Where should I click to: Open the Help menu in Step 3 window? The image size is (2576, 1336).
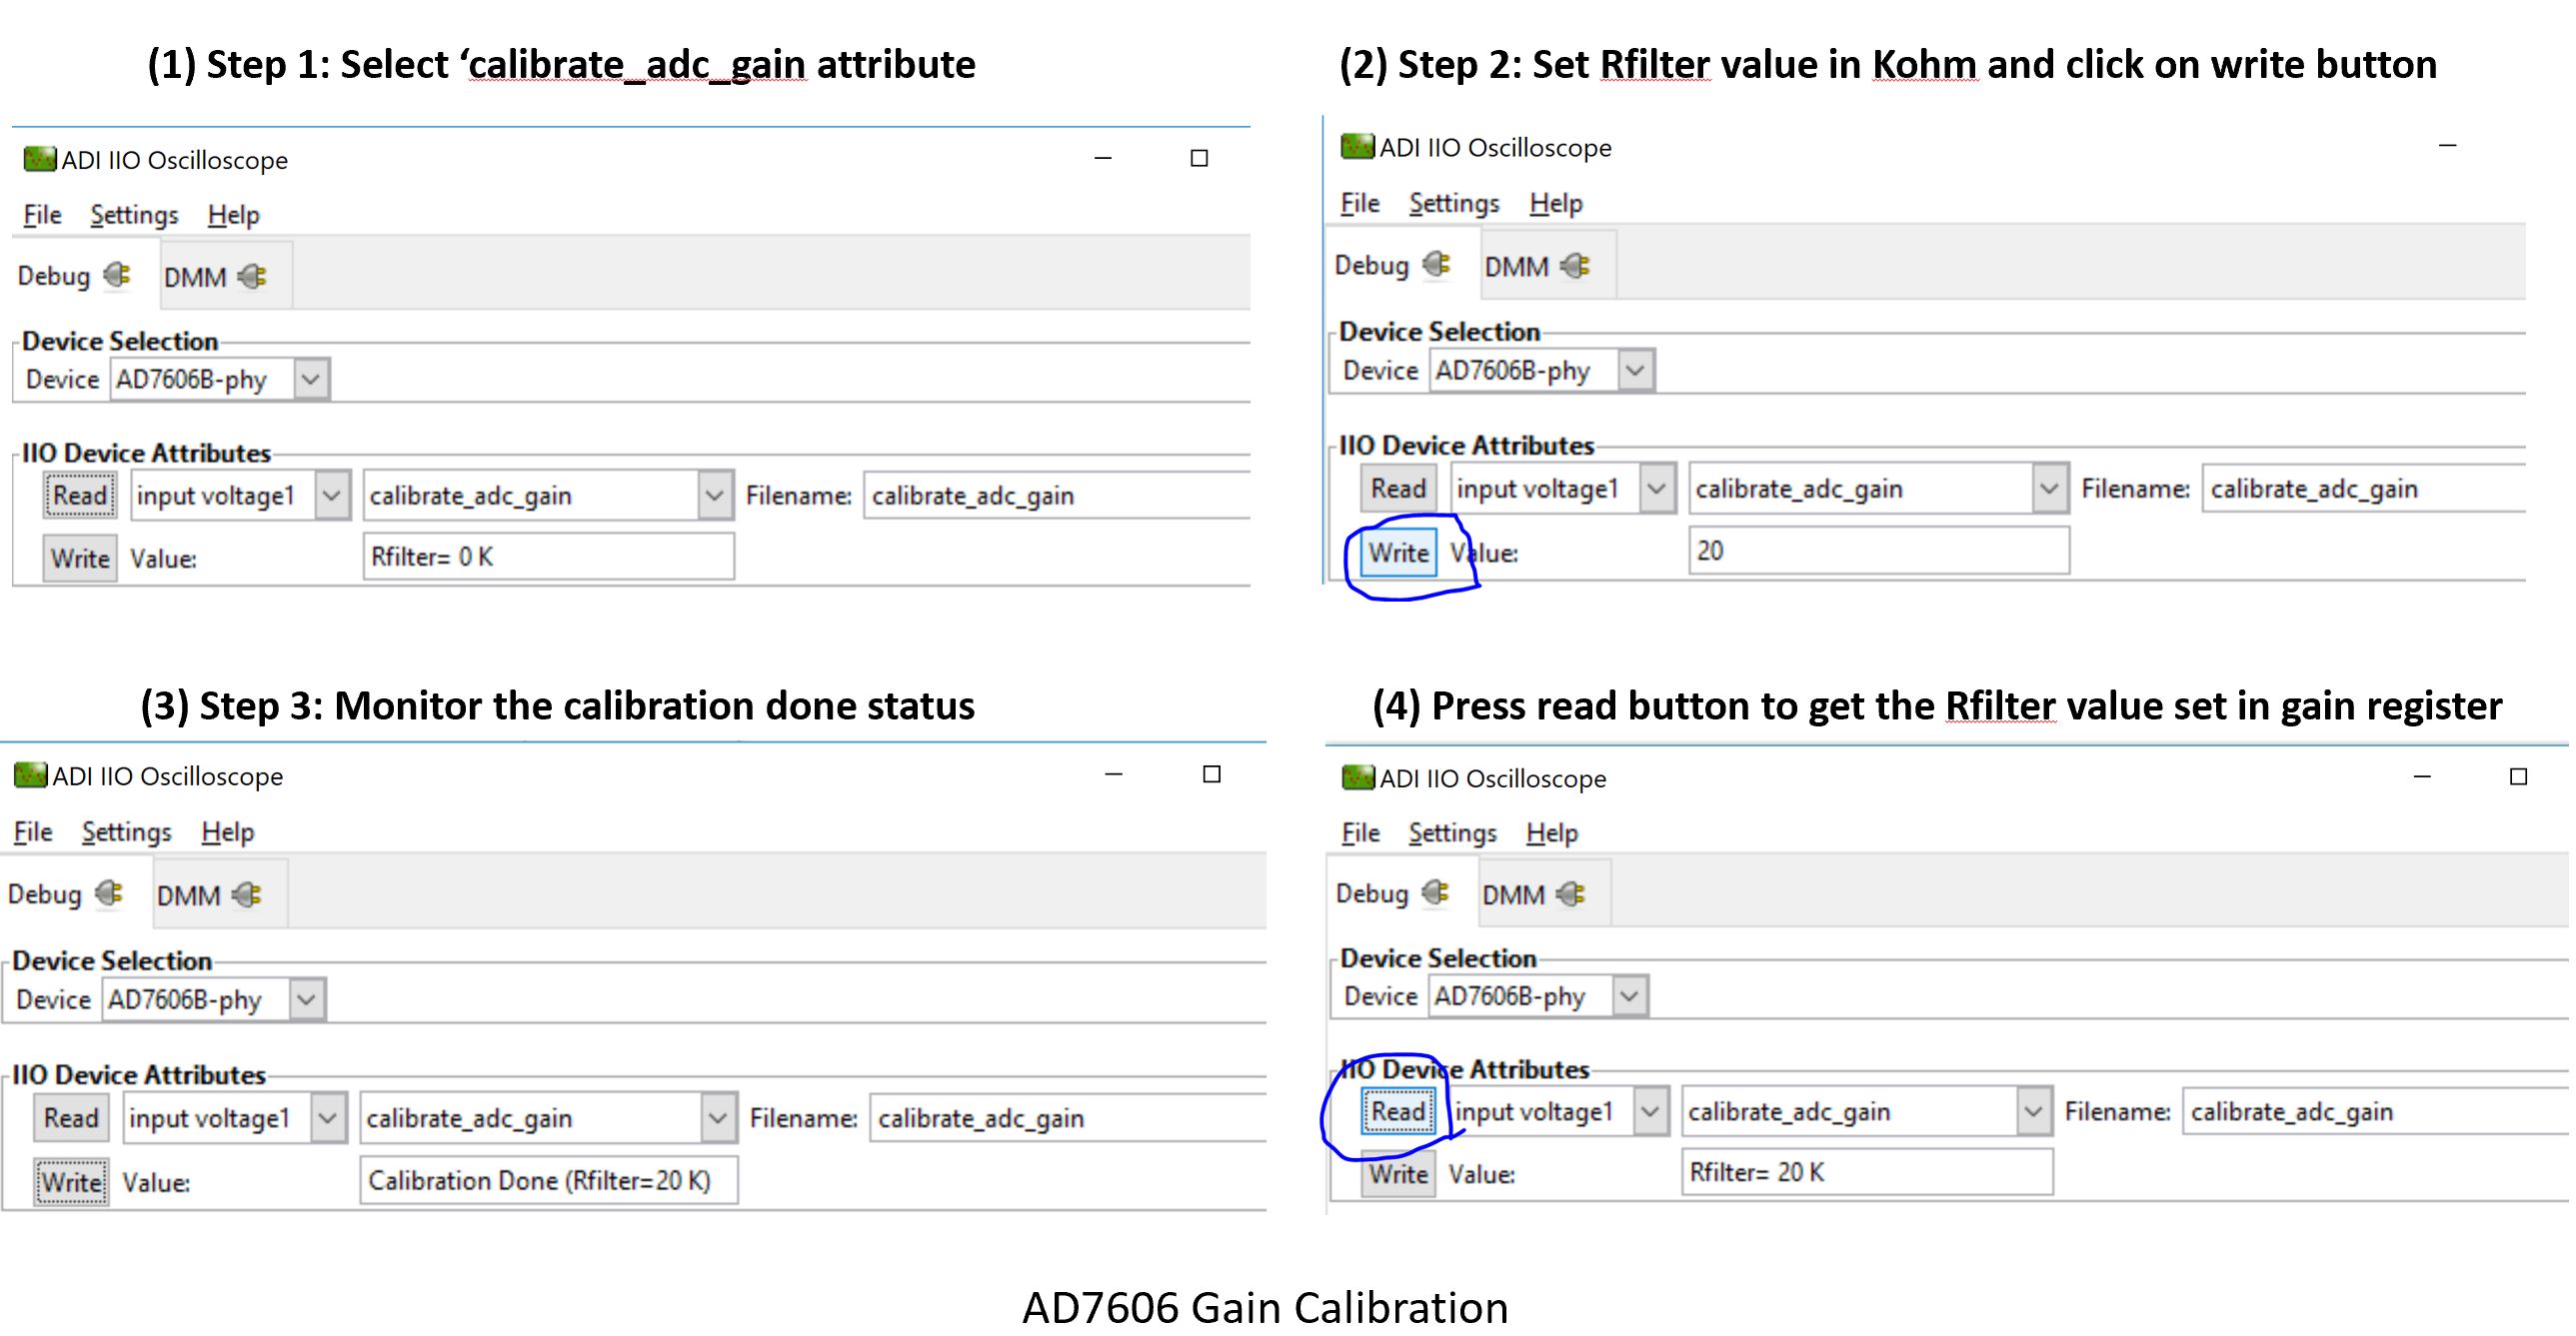[227, 832]
